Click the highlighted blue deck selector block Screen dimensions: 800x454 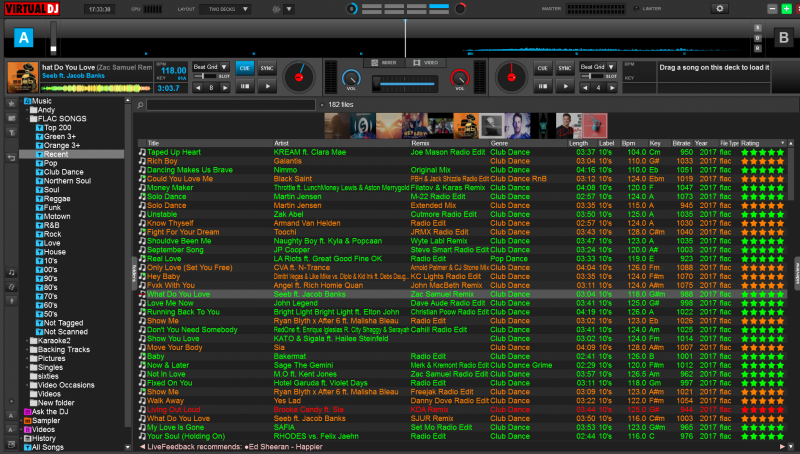point(439,7)
